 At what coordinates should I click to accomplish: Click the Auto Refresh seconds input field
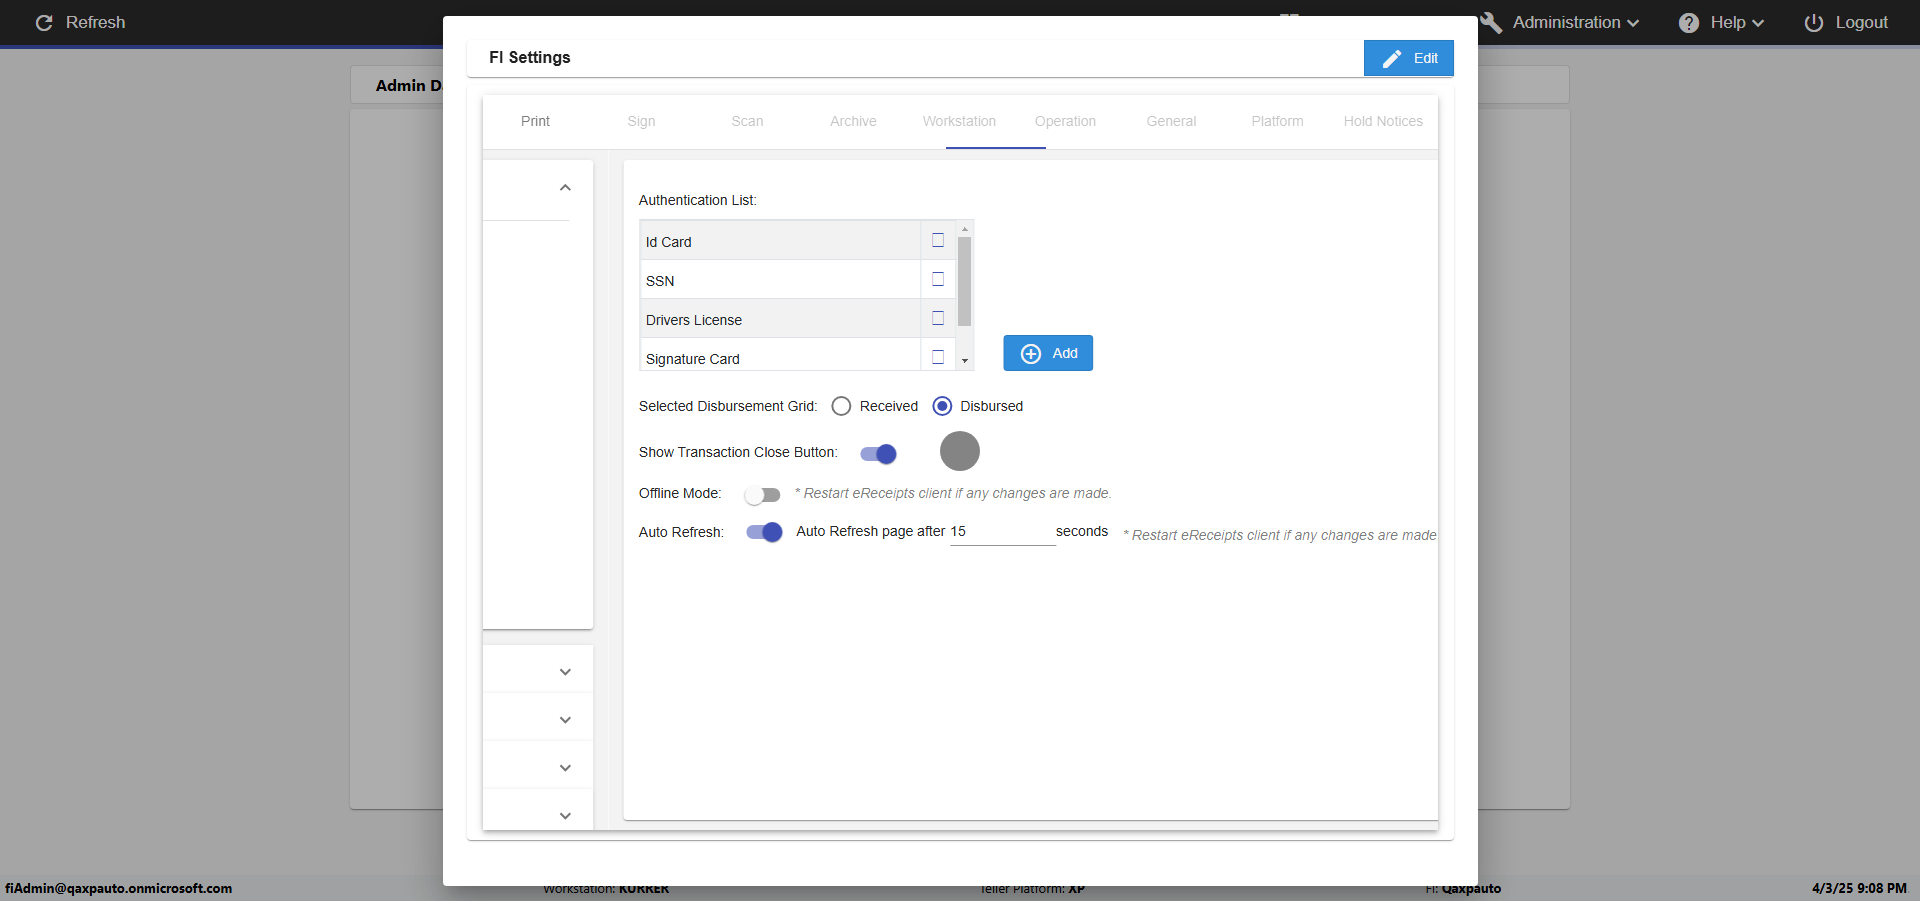coord(1002,532)
